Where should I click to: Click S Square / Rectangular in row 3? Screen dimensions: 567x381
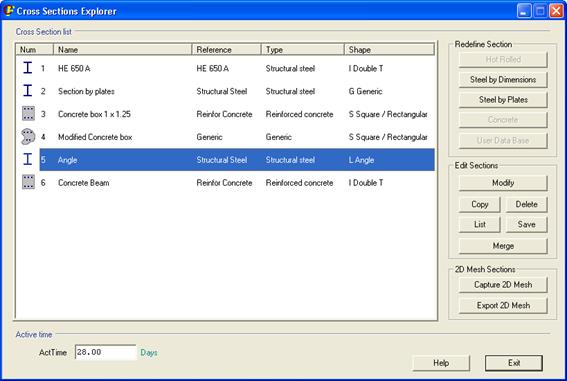(388, 114)
